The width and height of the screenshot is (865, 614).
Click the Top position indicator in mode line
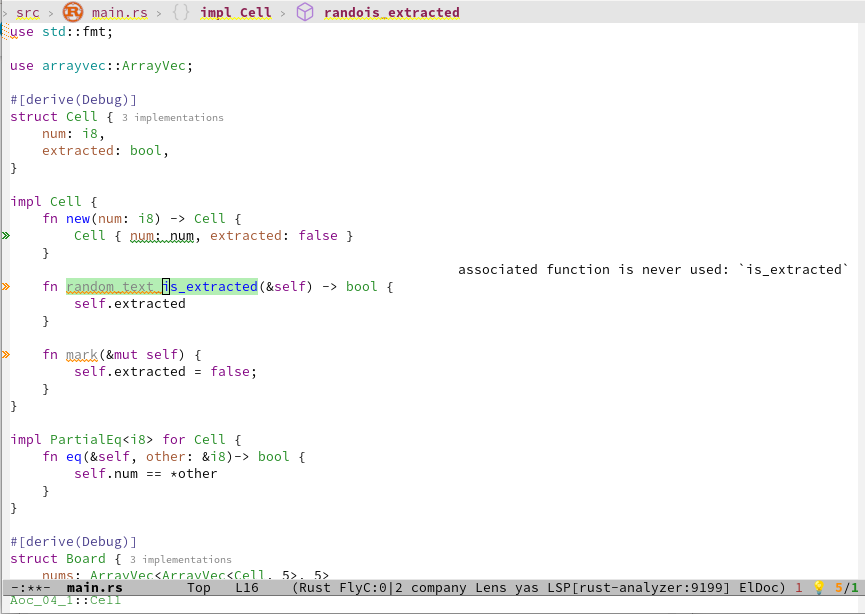tap(199, 588)
